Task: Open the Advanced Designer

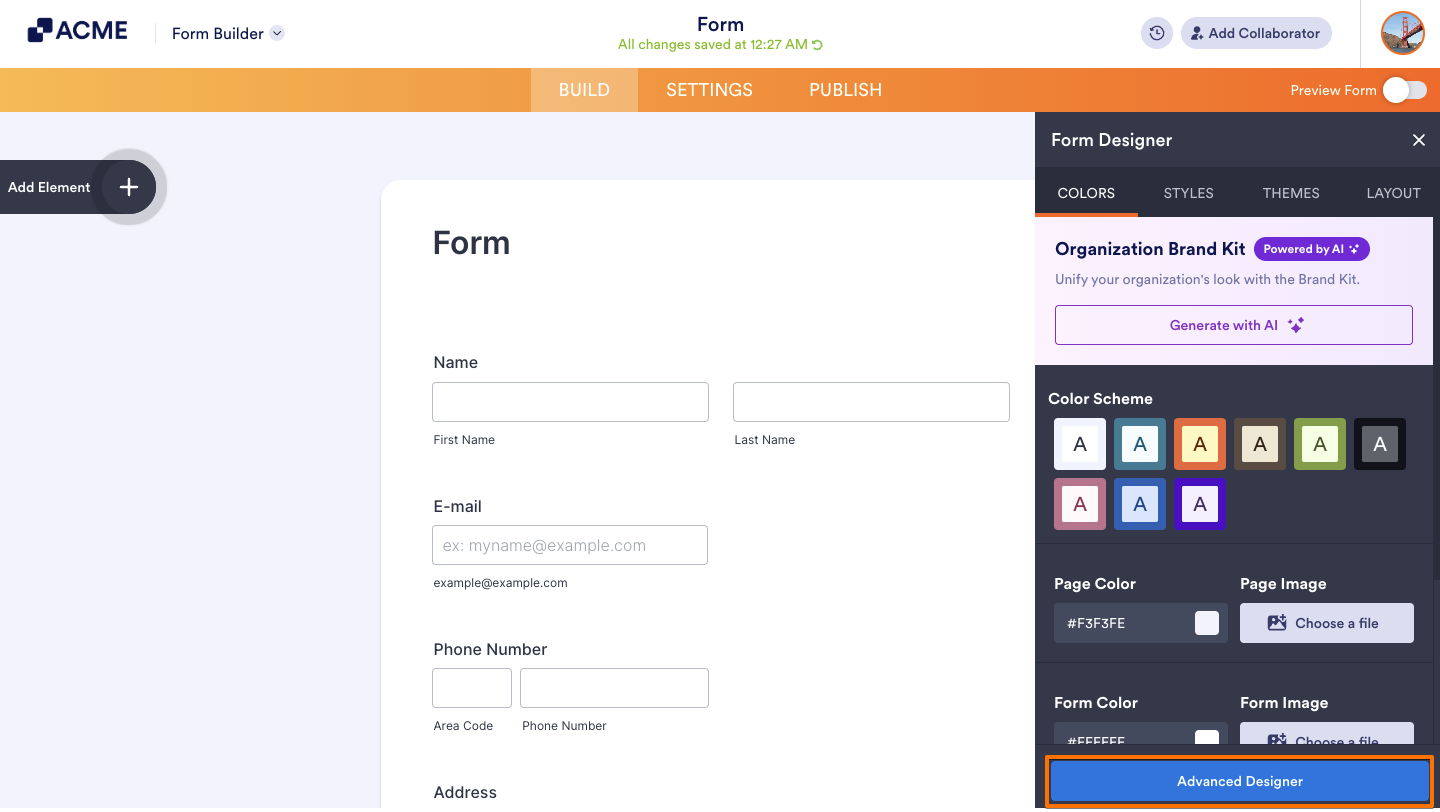Action: tap(1239, 781)
